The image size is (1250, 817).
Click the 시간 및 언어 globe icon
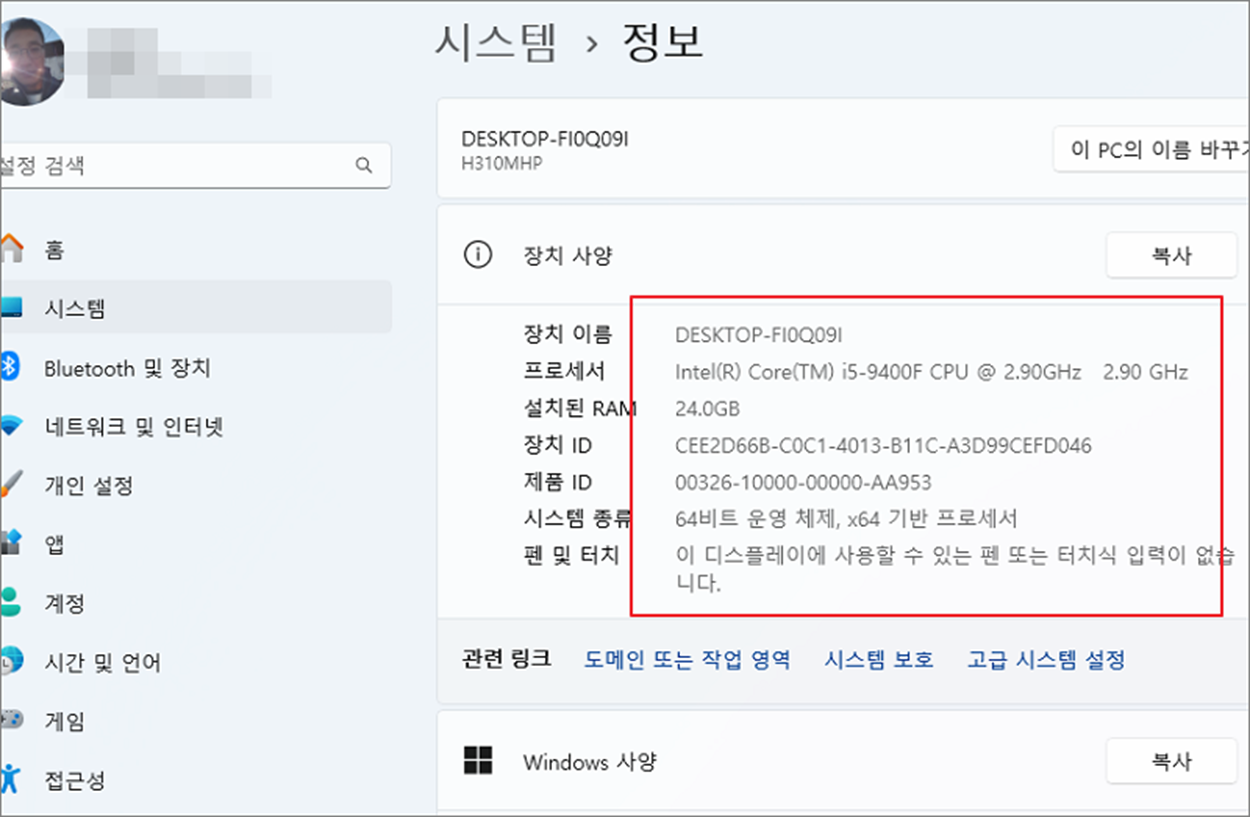(11, 662)
